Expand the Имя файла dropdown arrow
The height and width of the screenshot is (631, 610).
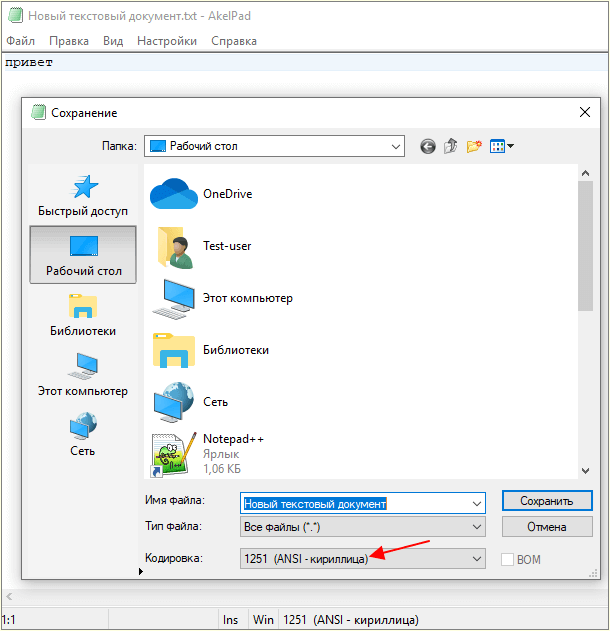coord(477,503)
